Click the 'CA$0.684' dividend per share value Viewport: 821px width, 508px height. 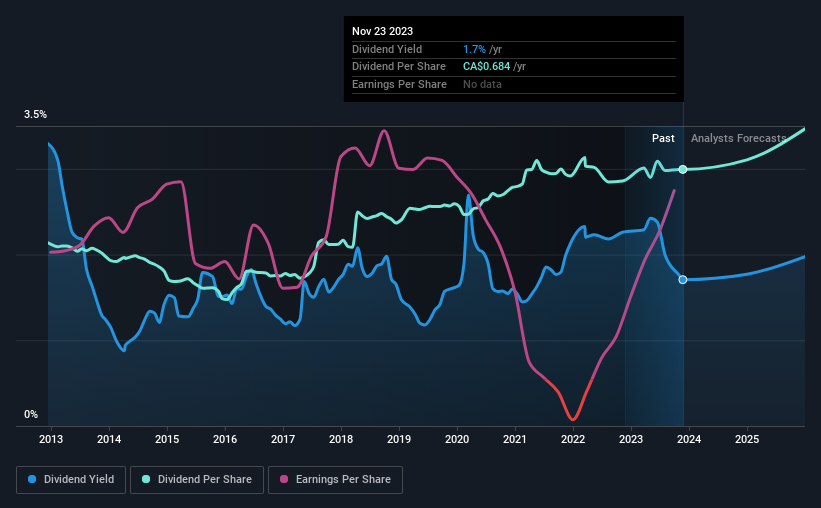tap(486, 67)
